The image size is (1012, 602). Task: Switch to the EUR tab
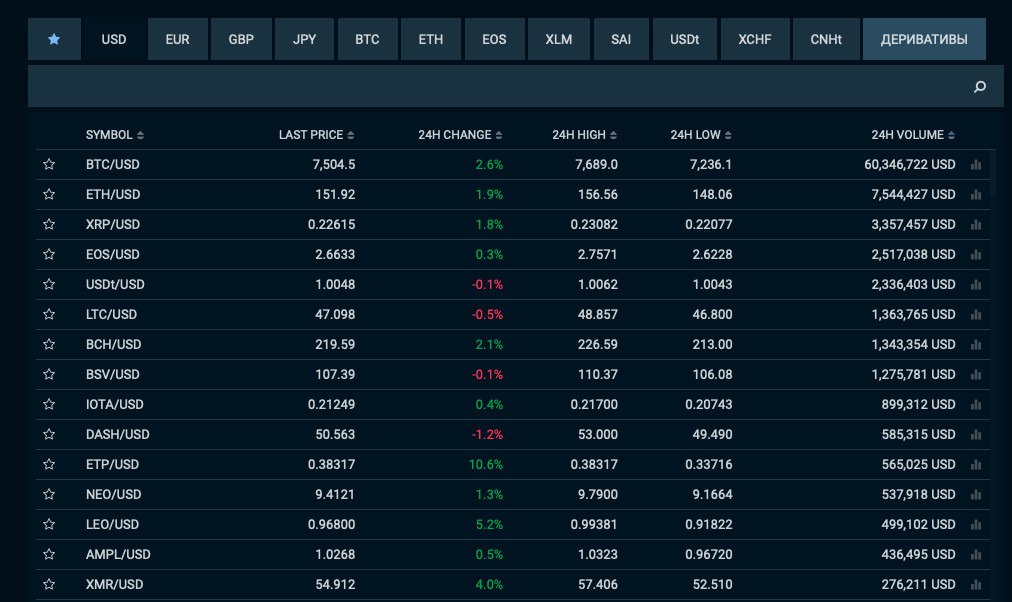coord(177,40)
